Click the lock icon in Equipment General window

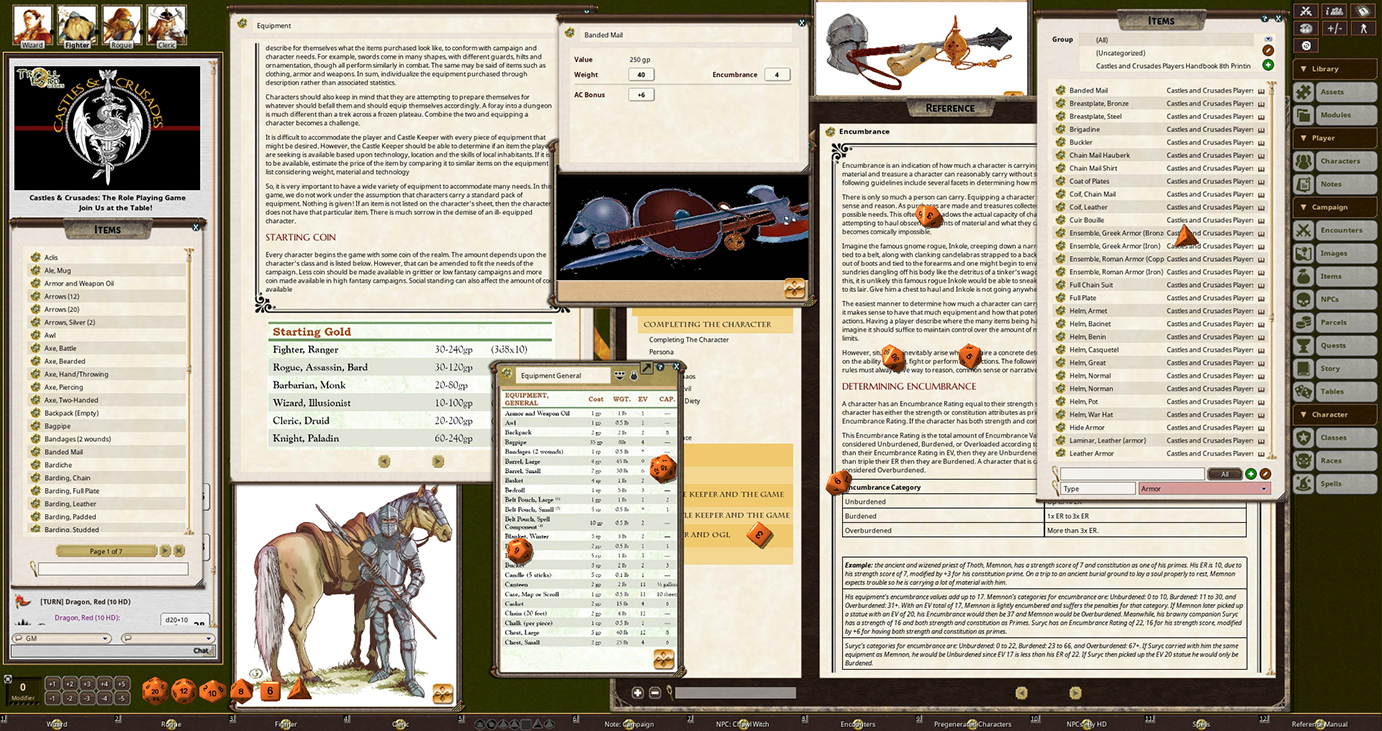pyautogui.click(x=633, y=375)
